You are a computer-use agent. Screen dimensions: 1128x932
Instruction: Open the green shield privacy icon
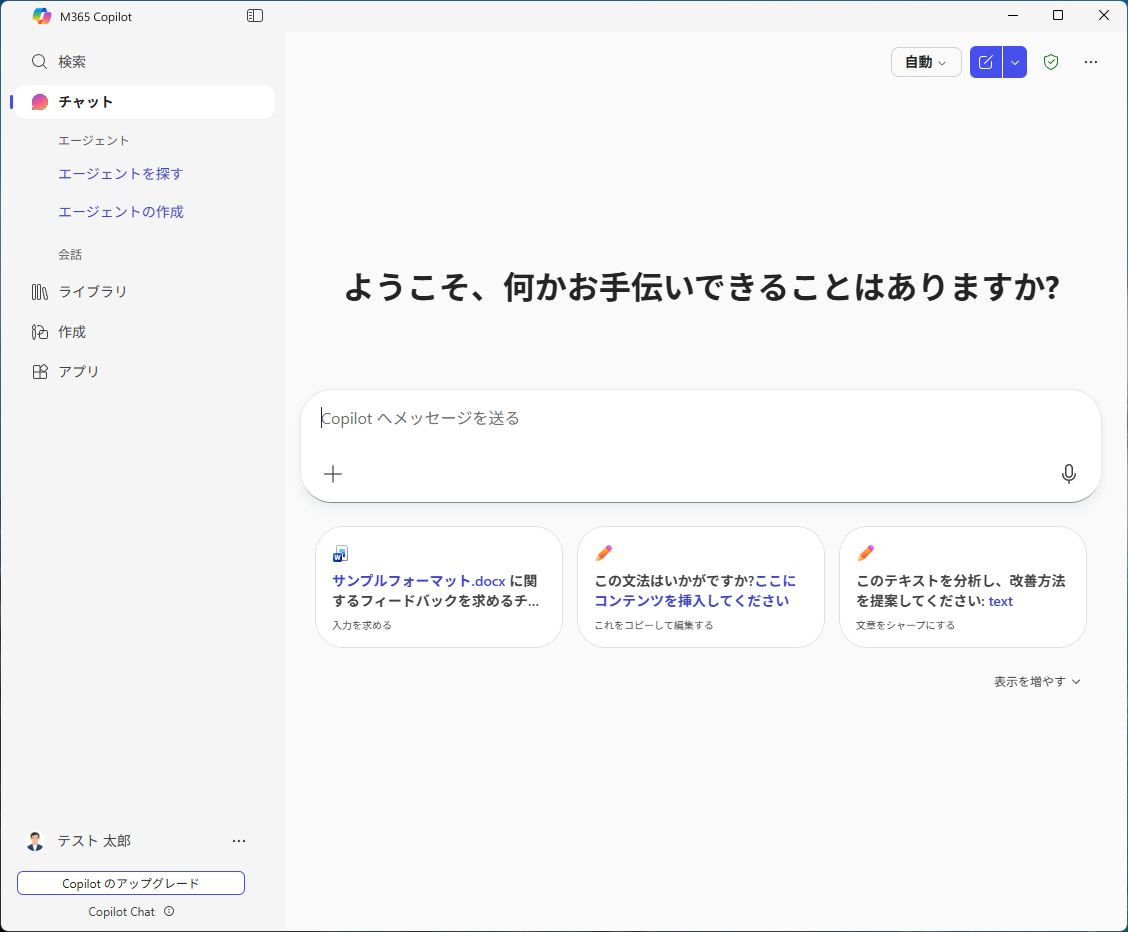(x=1051, y=61)
